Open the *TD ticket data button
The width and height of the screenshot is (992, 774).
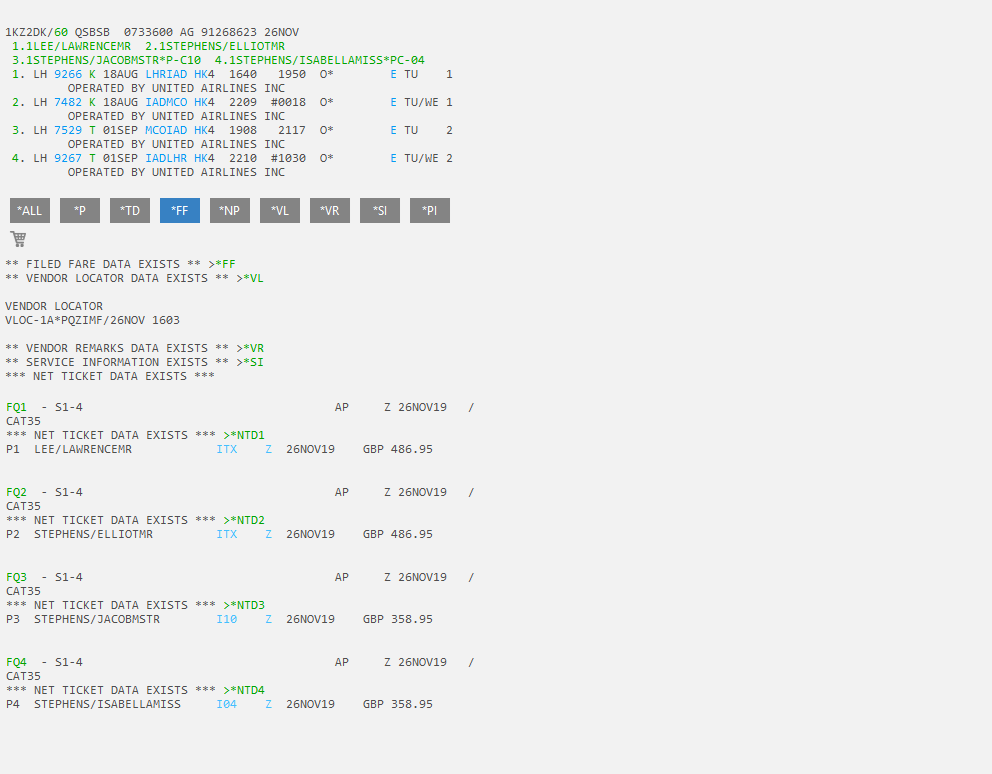click(x=130, y=211)
